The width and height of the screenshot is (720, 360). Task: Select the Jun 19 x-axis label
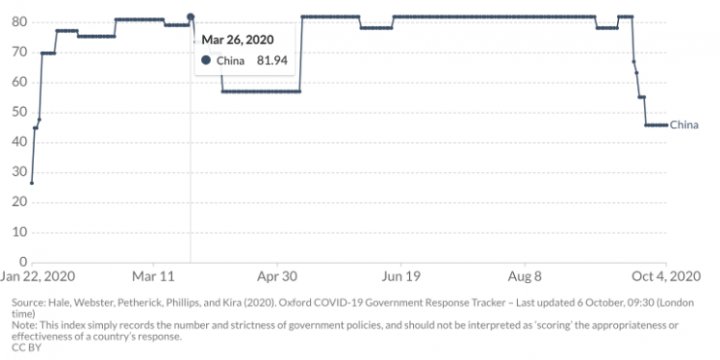pyautogui.click(x=400, y=276)
